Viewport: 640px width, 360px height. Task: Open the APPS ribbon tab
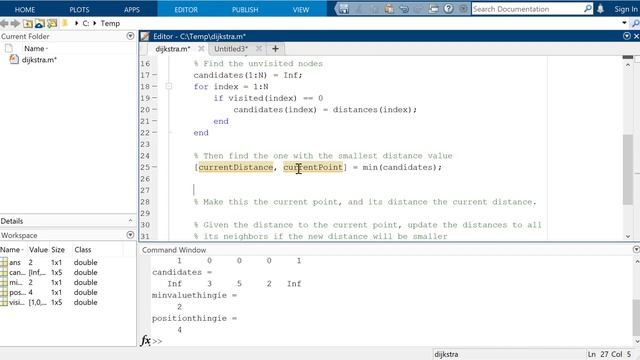pyautogui.click(x=132, y=9)
